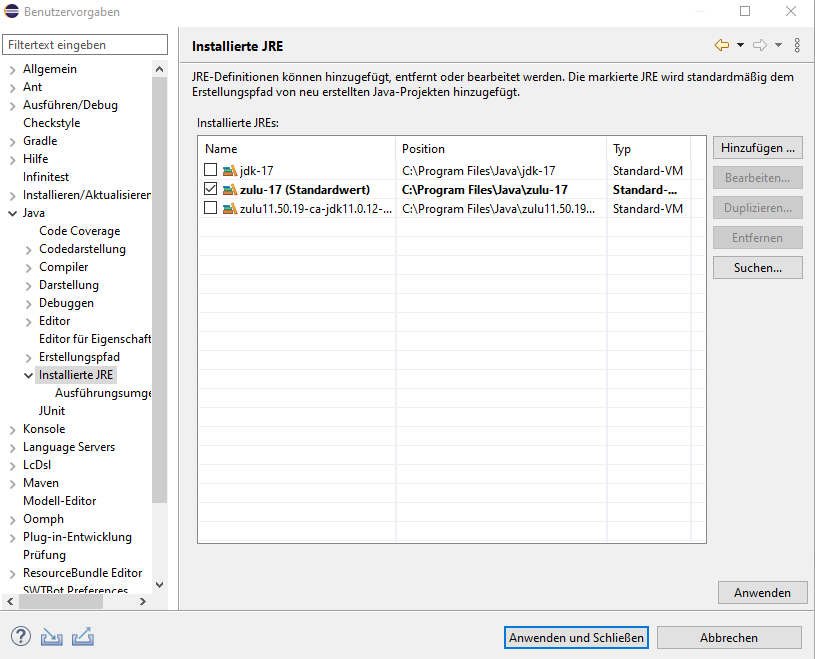This screenshot has height=659, width=815.
Task: Expand the Ant tree node
Action: 12,88
